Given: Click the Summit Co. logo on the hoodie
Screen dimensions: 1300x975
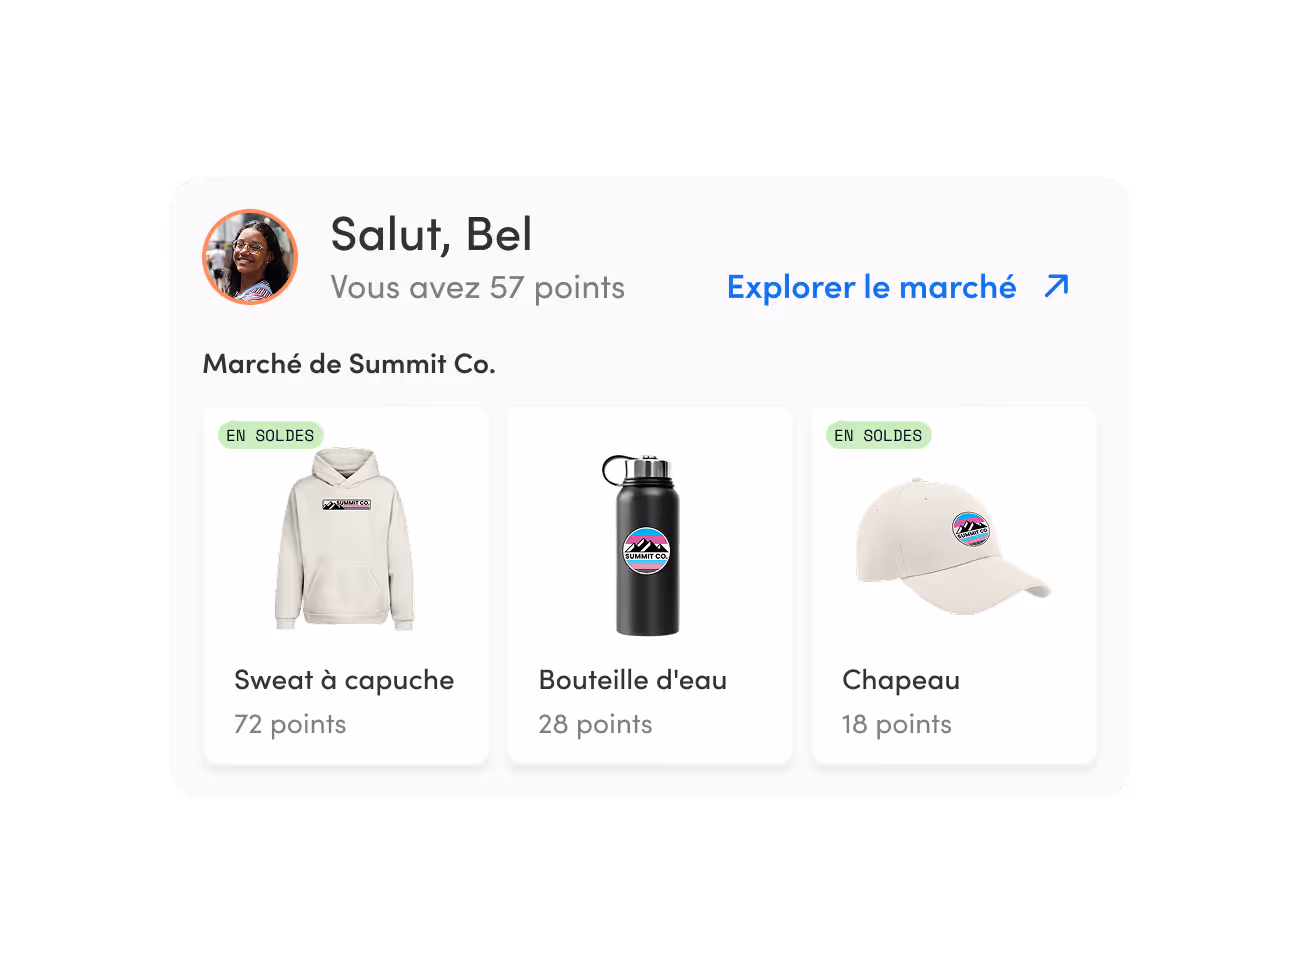Looking at the screenshot, I should (347, 504).
